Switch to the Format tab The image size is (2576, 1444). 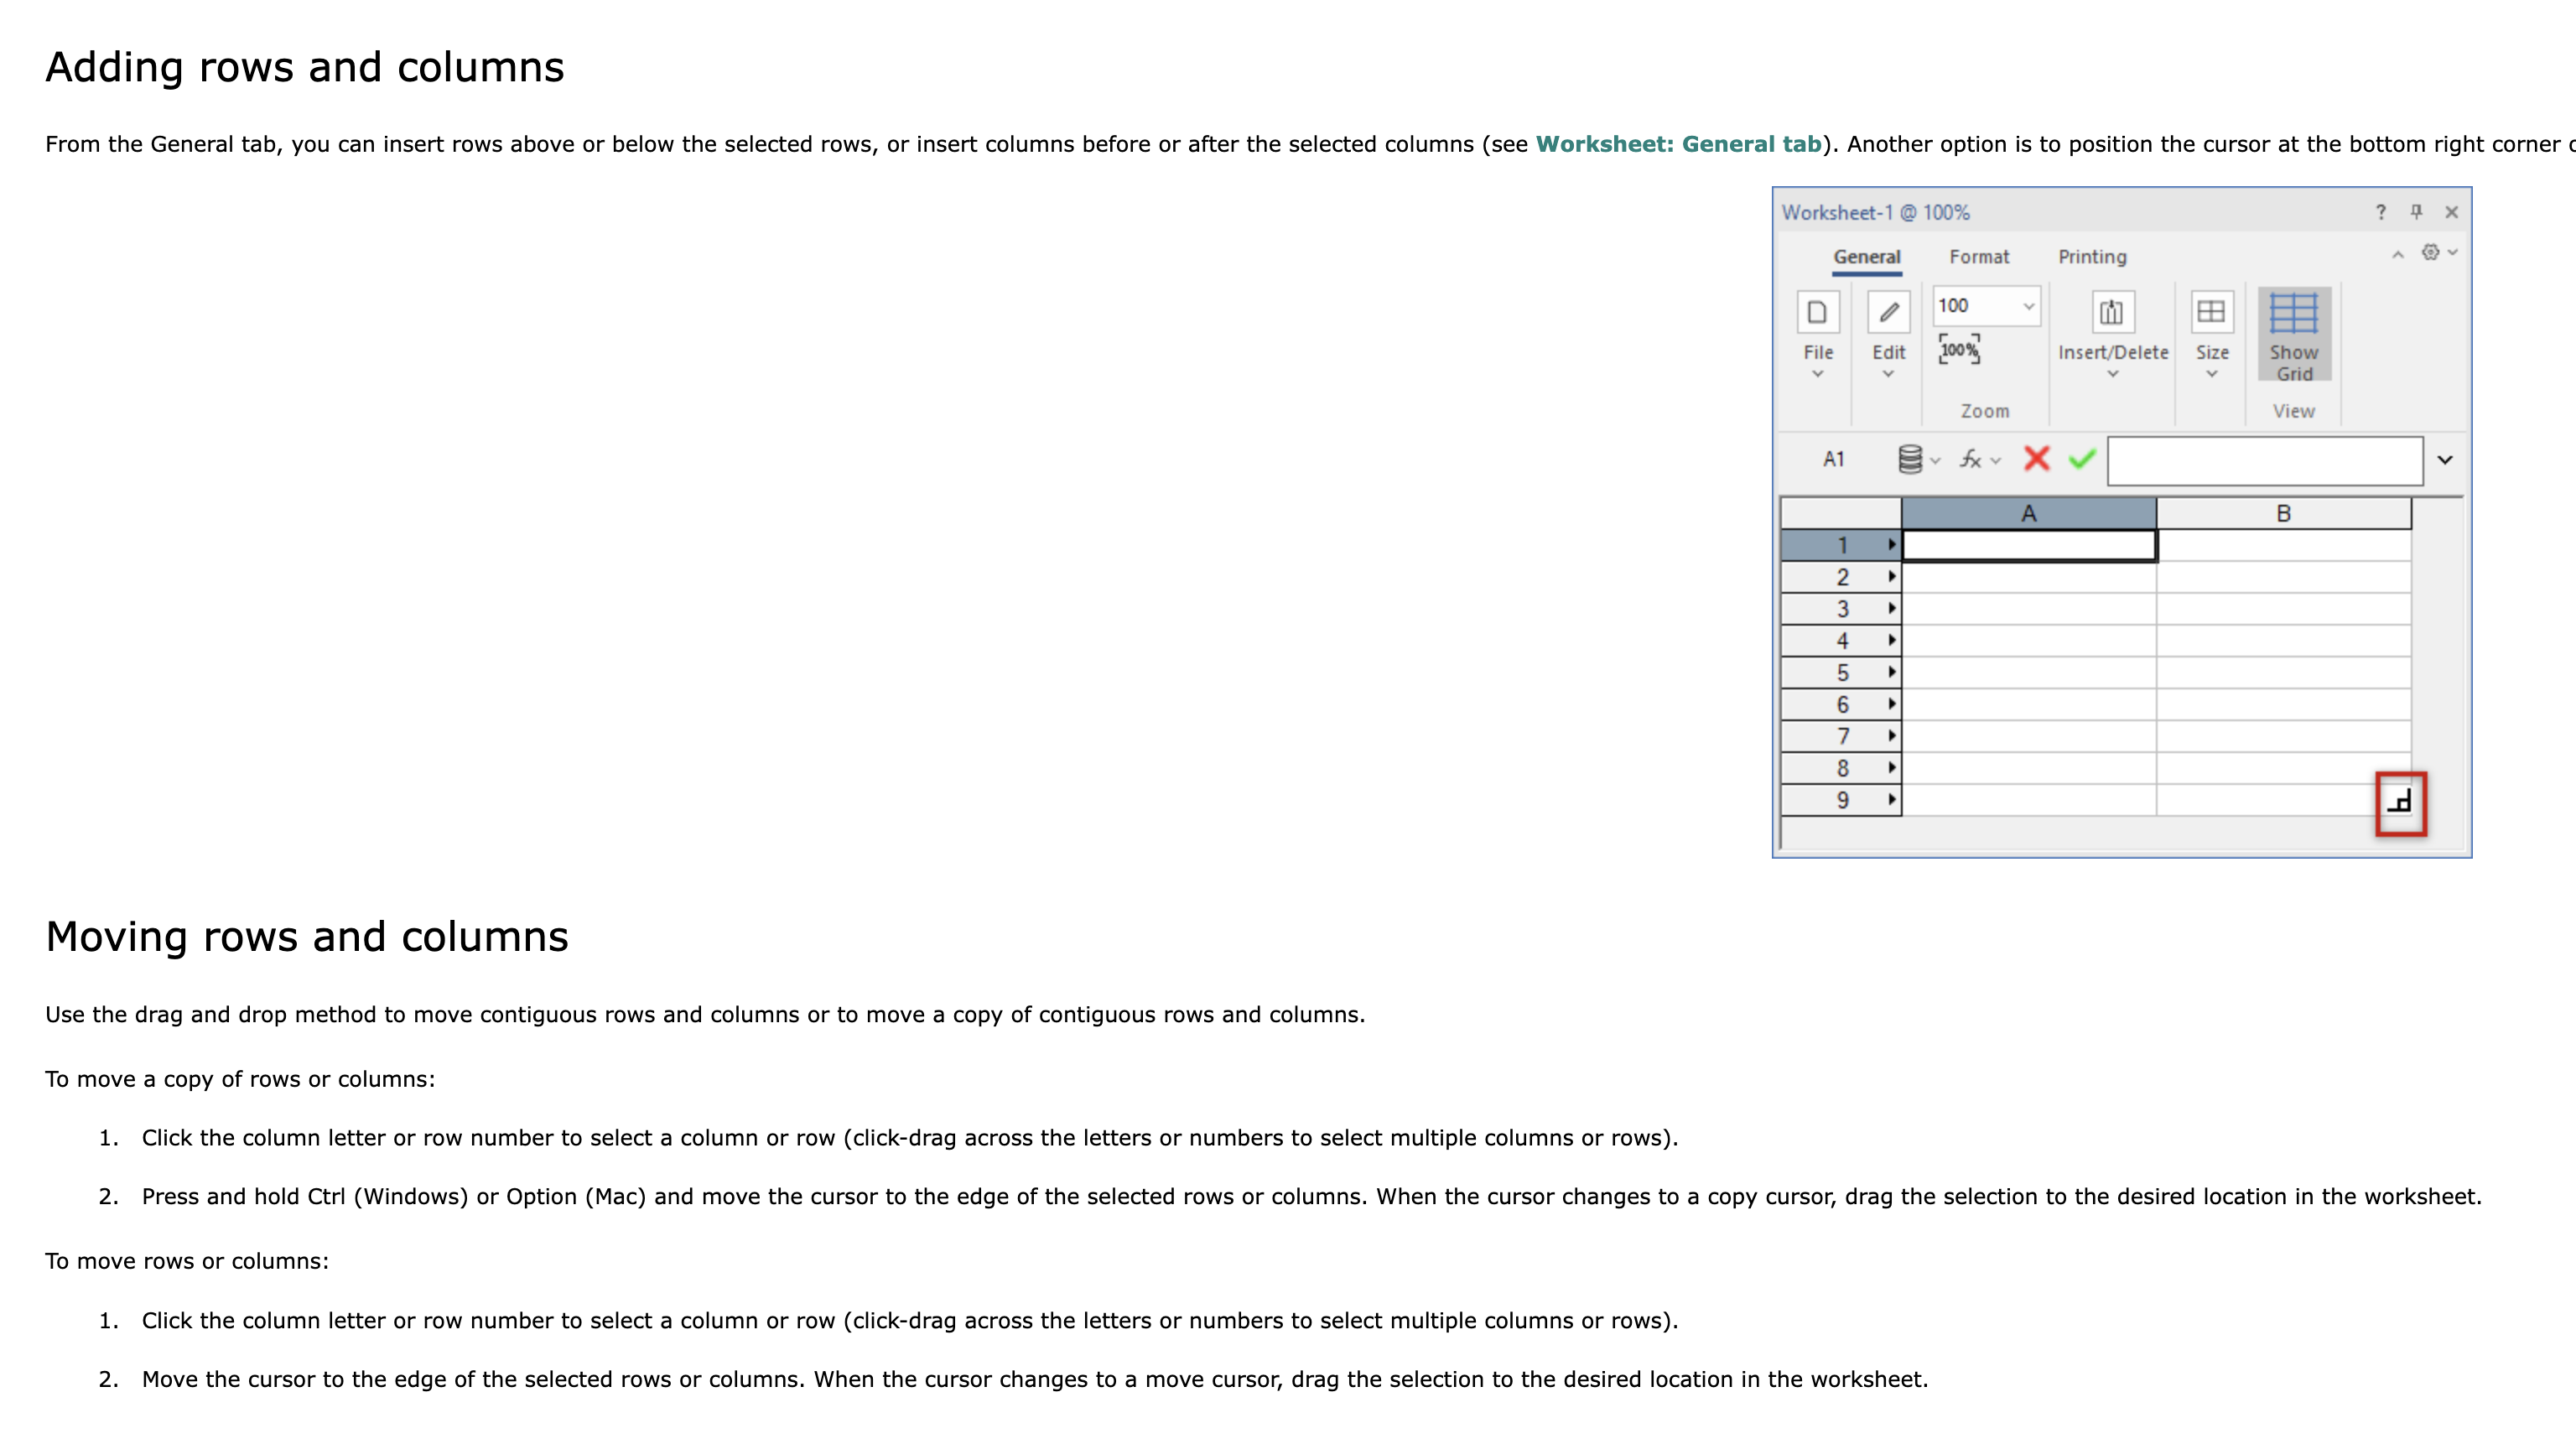tap(1978, 257)
